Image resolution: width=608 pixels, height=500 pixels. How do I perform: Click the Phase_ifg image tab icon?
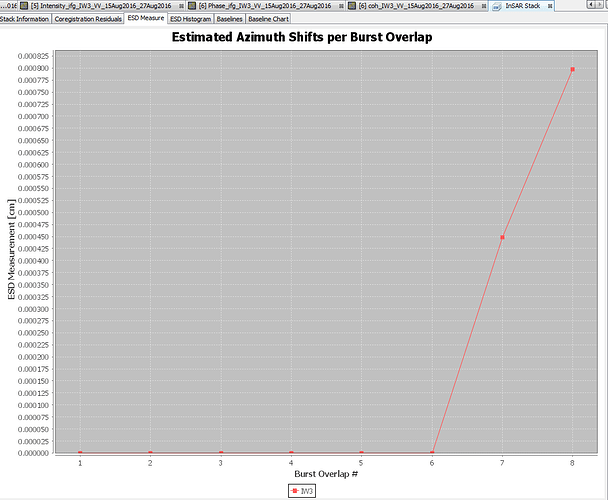point(192,6)
